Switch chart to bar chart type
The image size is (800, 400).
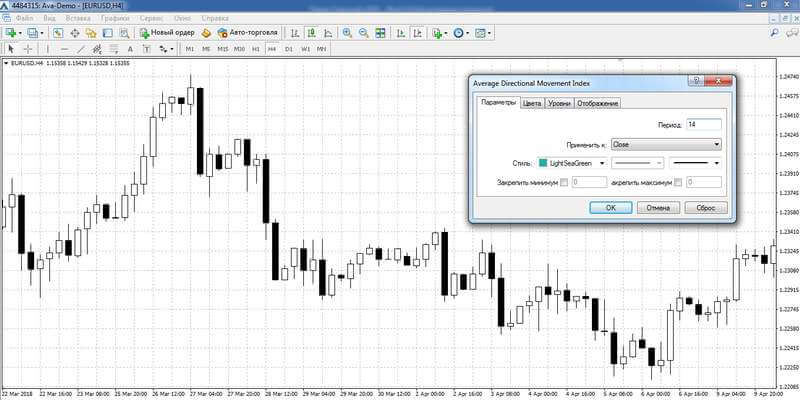pyautogui.click(x=295, y=33)
